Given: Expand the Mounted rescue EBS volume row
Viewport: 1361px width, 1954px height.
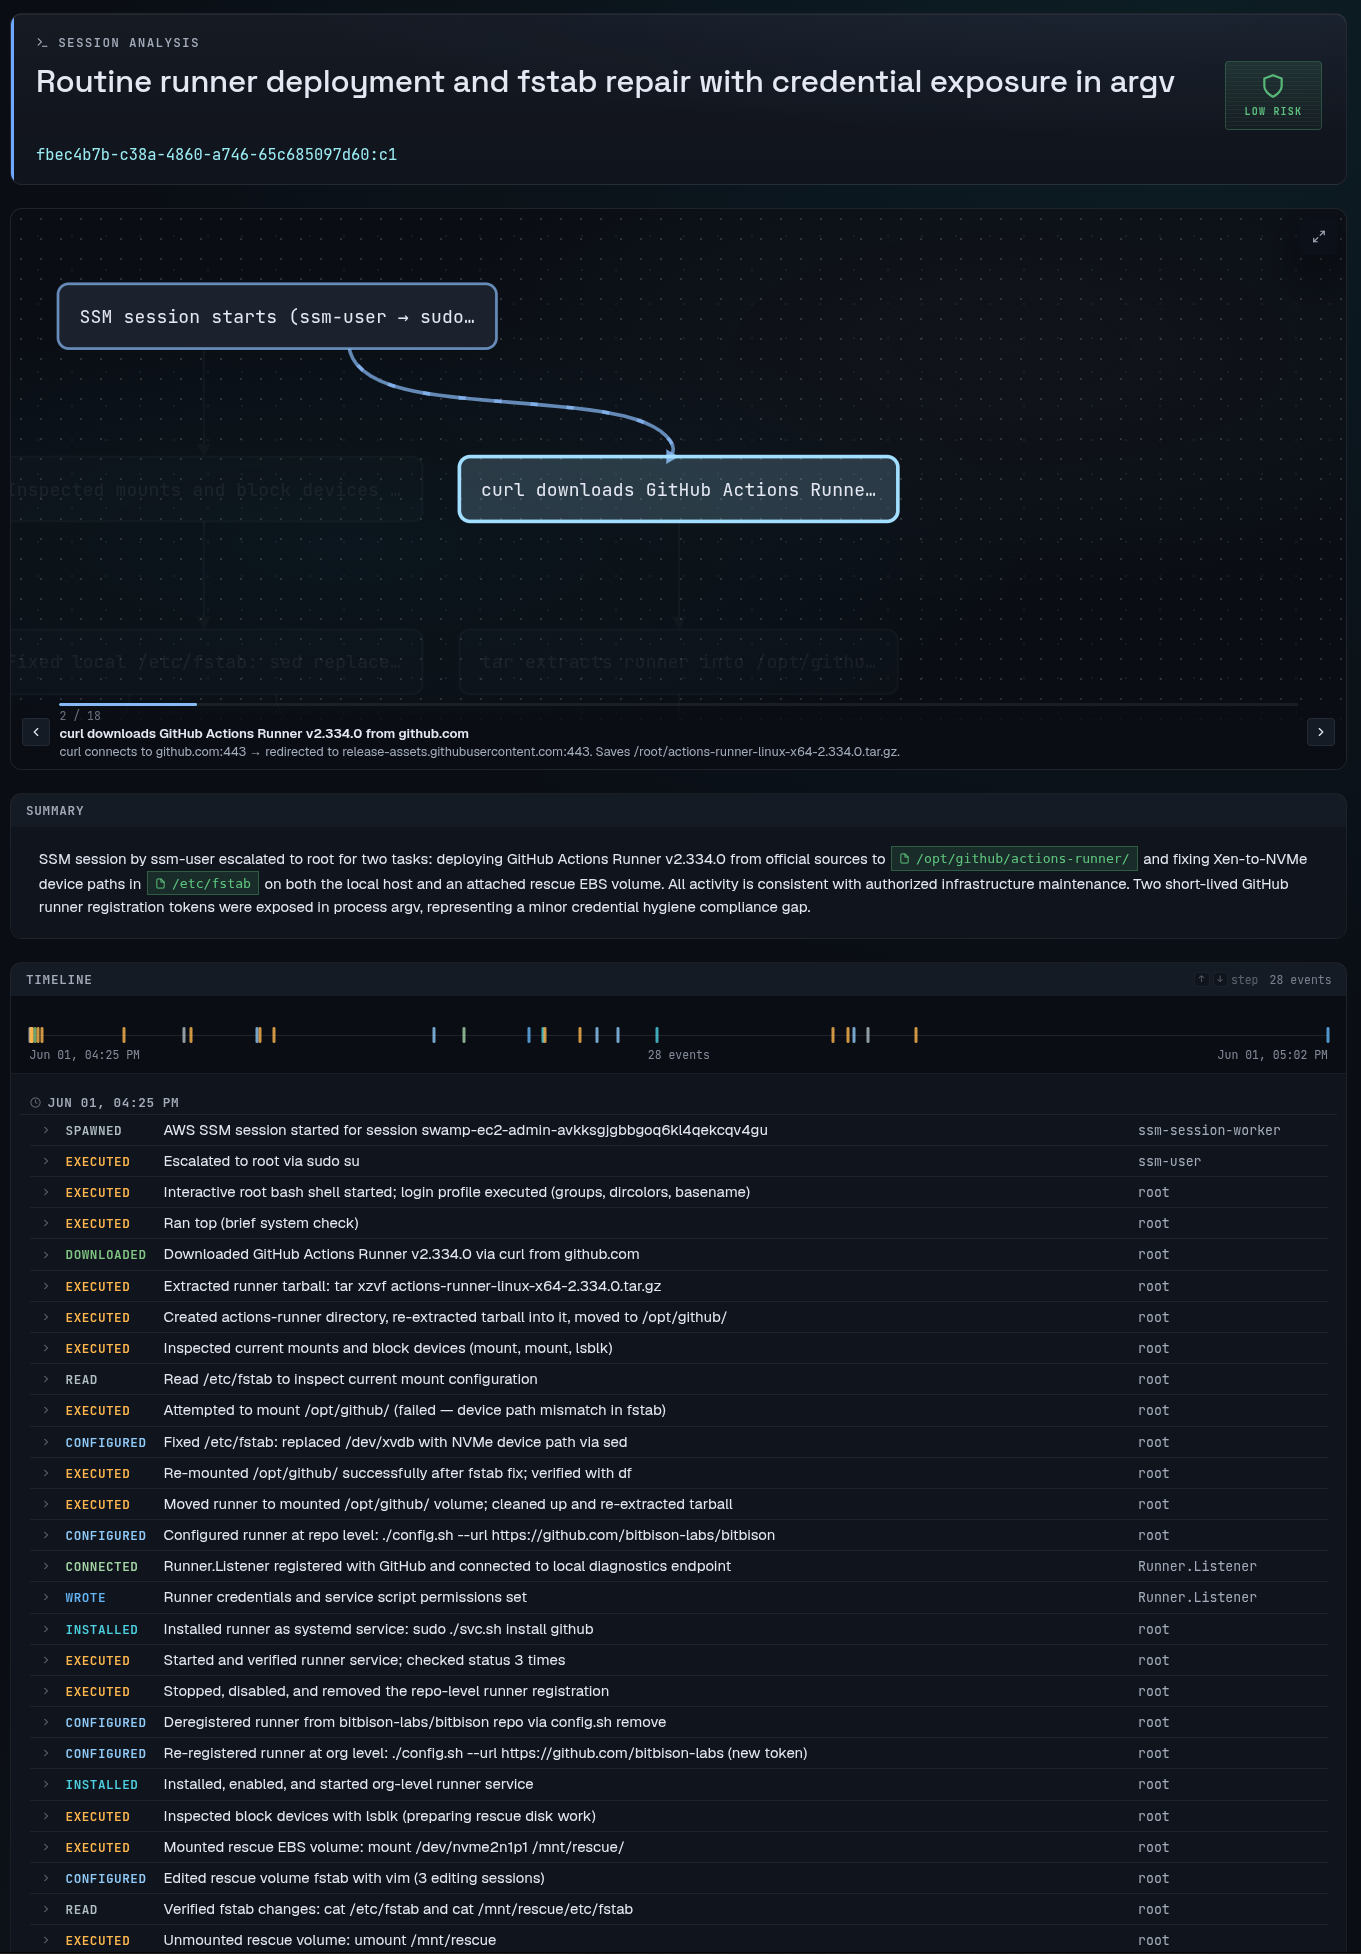Looking at the screenshot, I should [679, 1847].
